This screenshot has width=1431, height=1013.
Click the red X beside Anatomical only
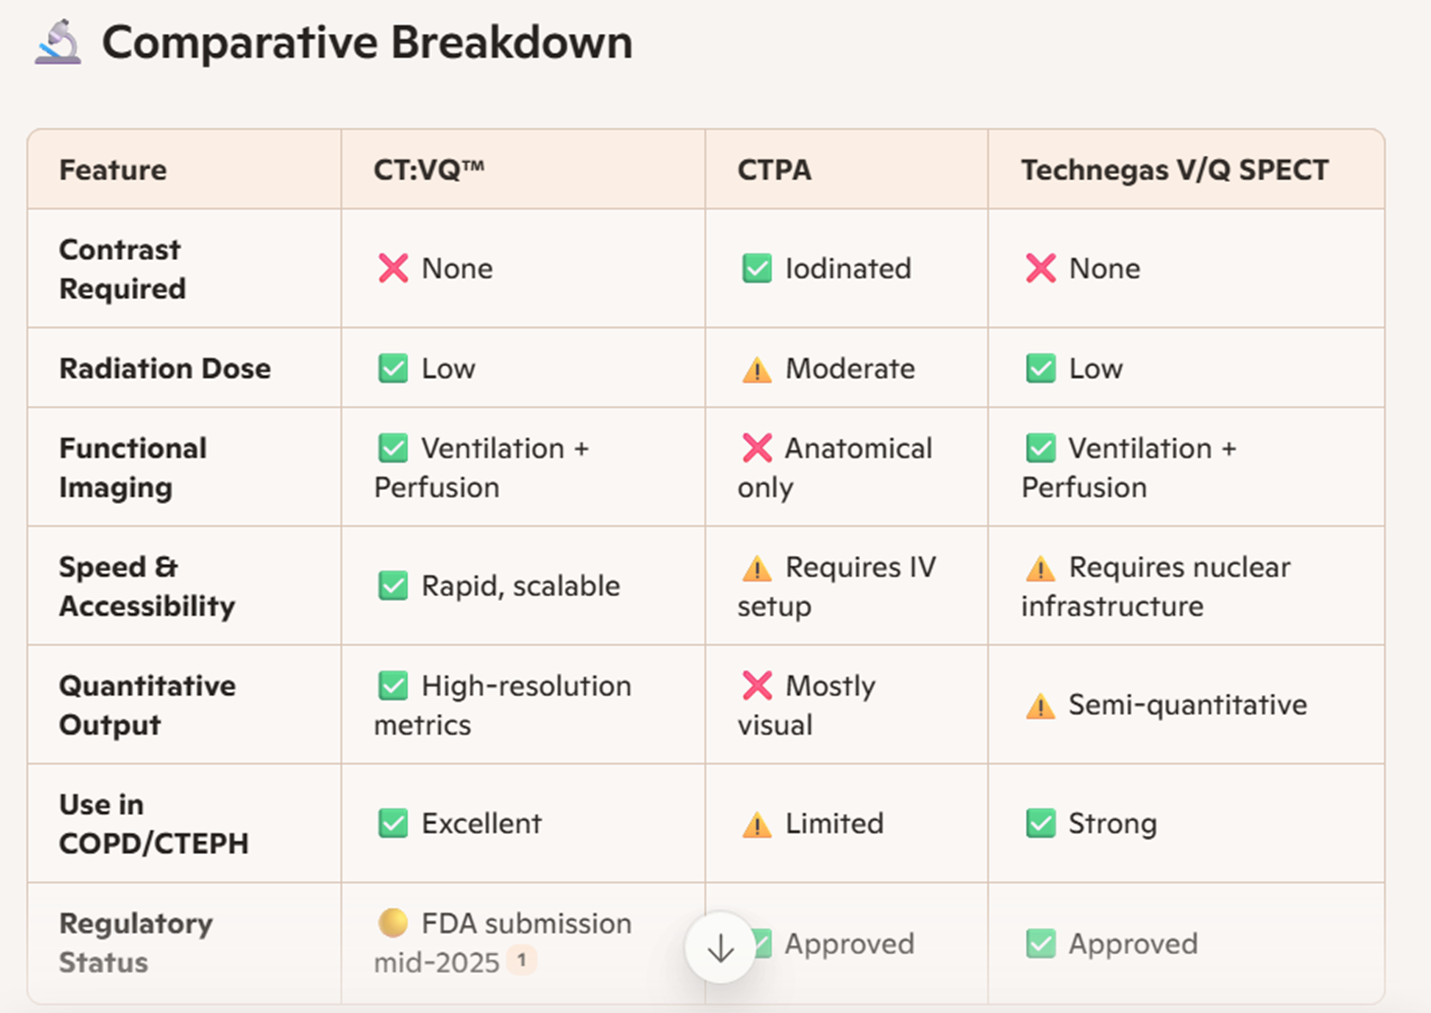click(x=757, y=448)
